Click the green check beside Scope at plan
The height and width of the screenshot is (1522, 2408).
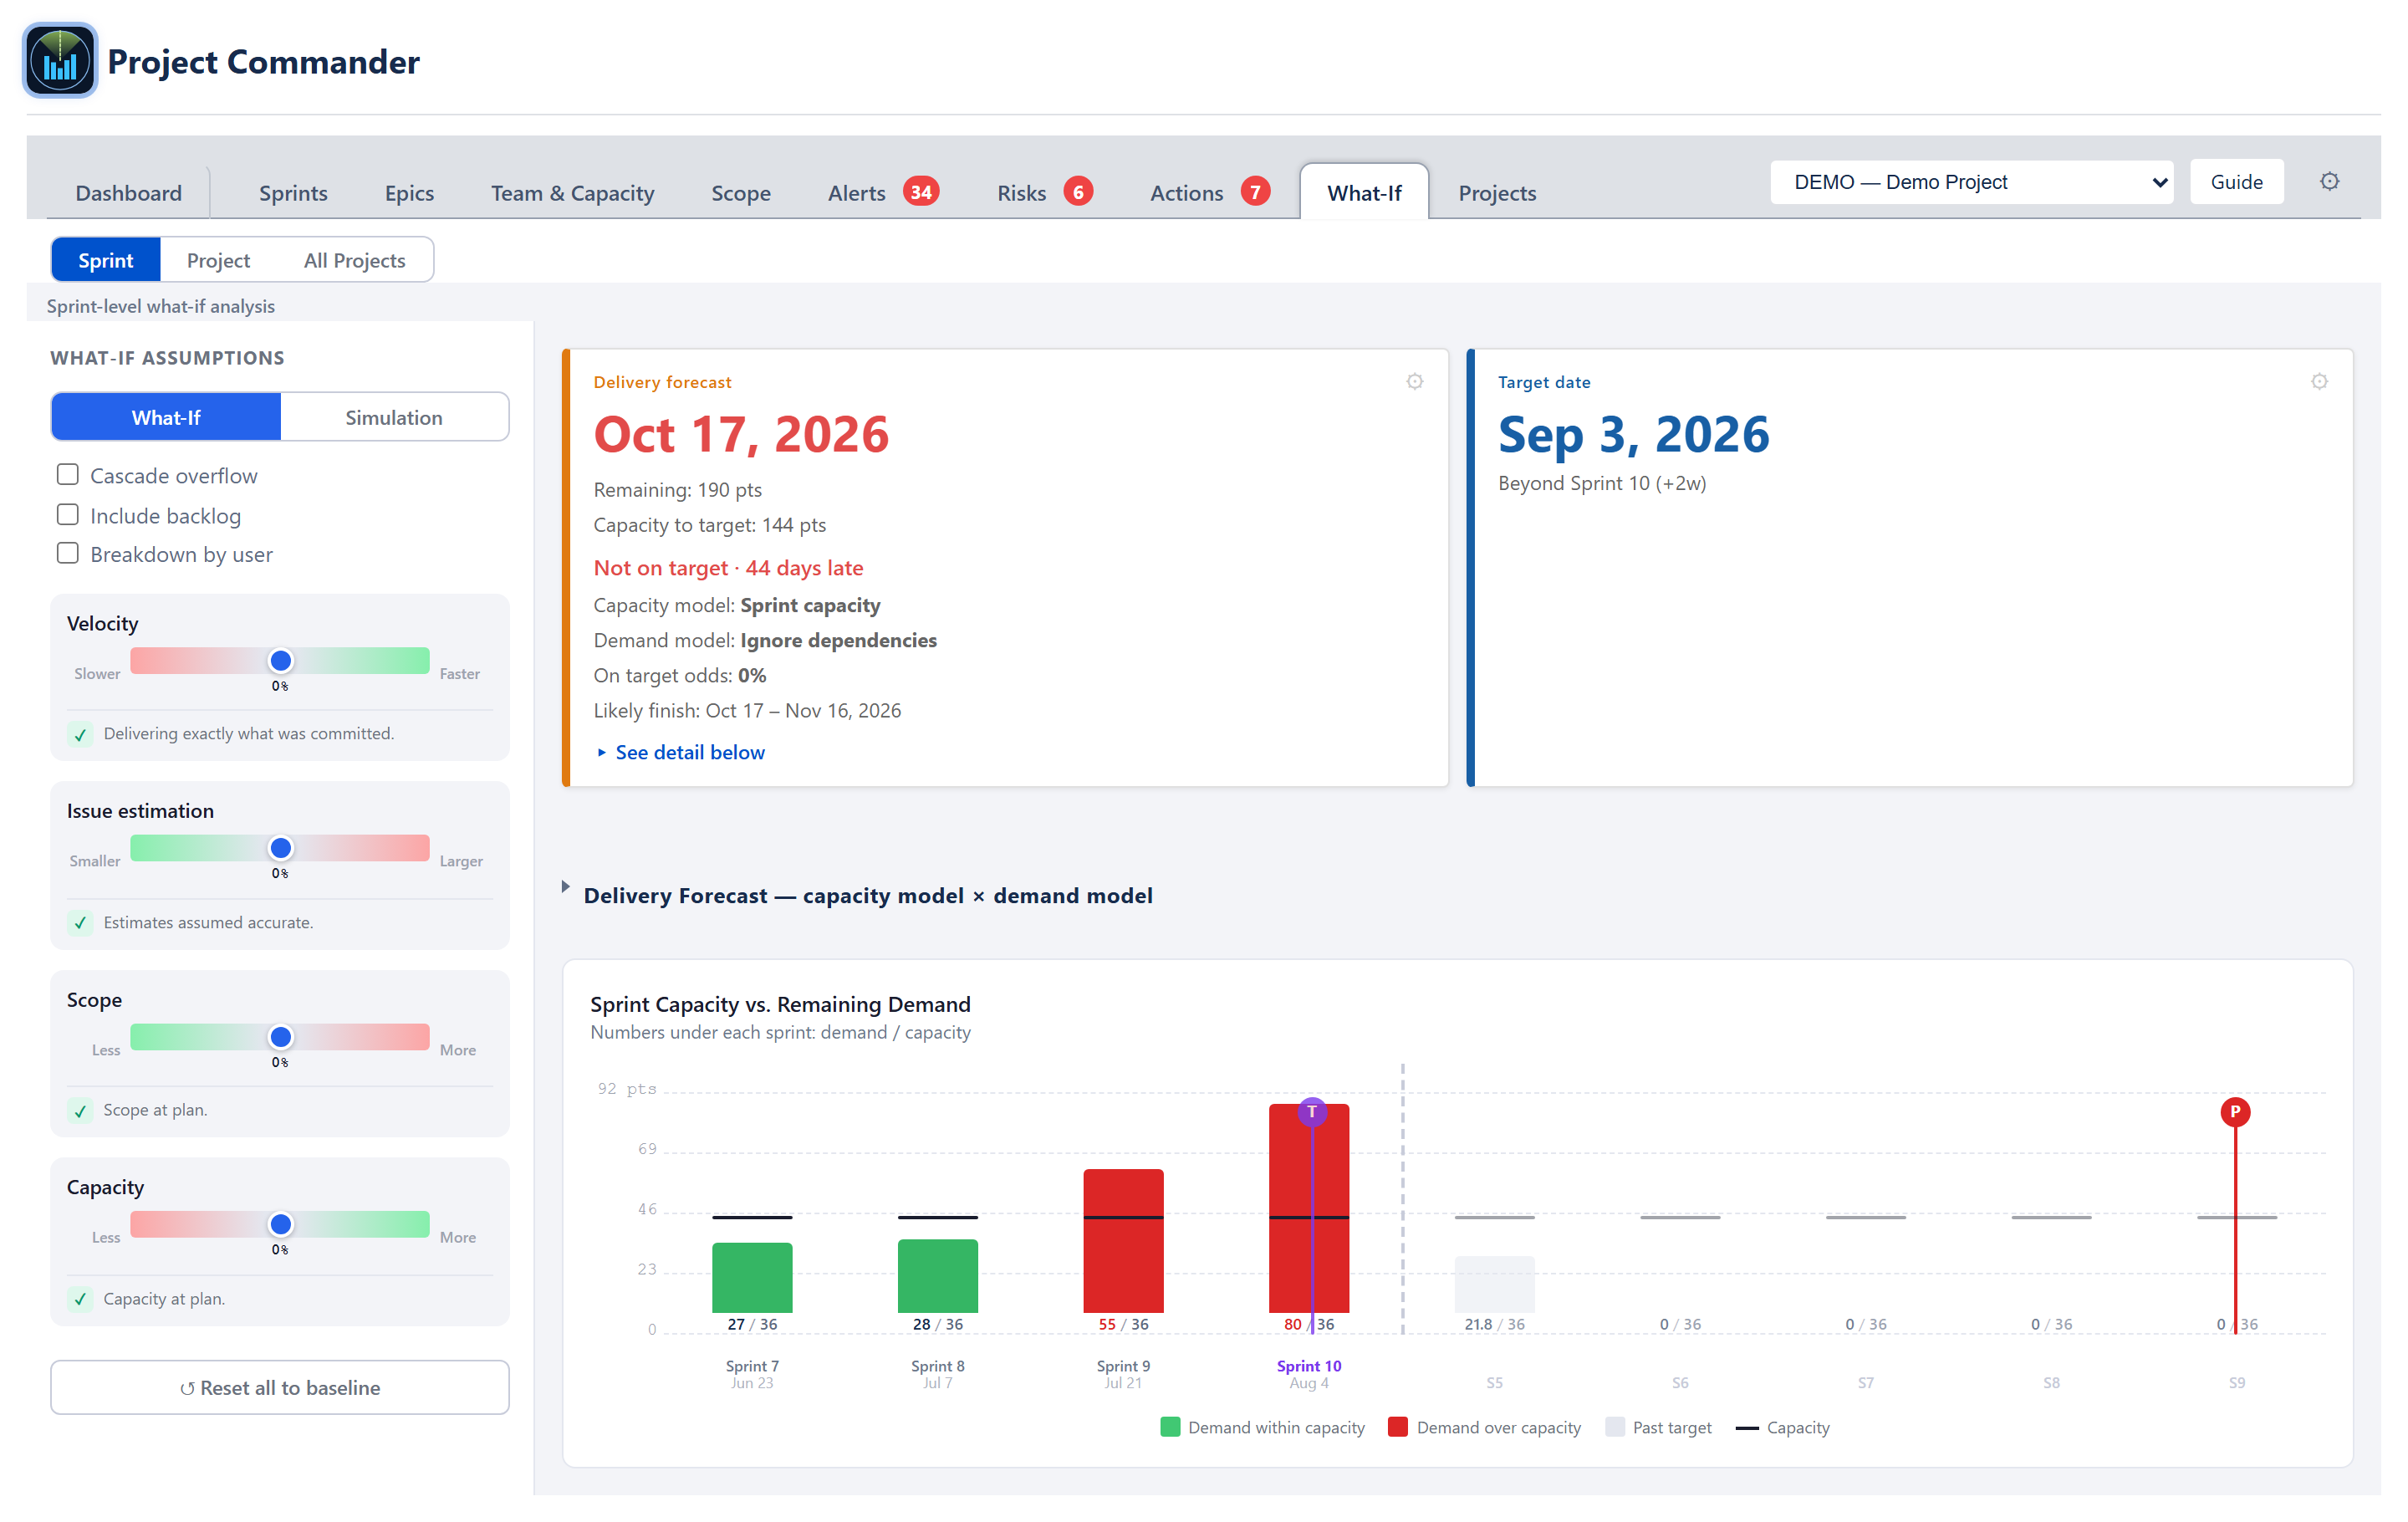point(81,1111)
